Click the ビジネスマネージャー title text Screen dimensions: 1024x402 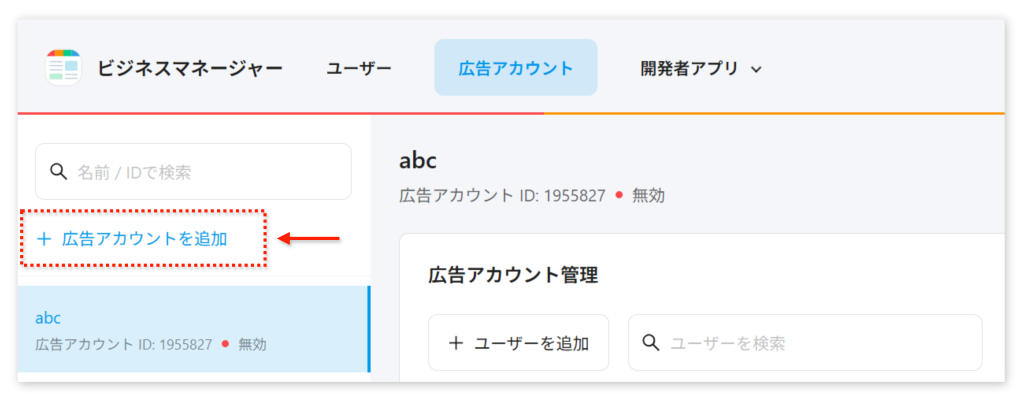pyautogui.click(x=190, y=68)
